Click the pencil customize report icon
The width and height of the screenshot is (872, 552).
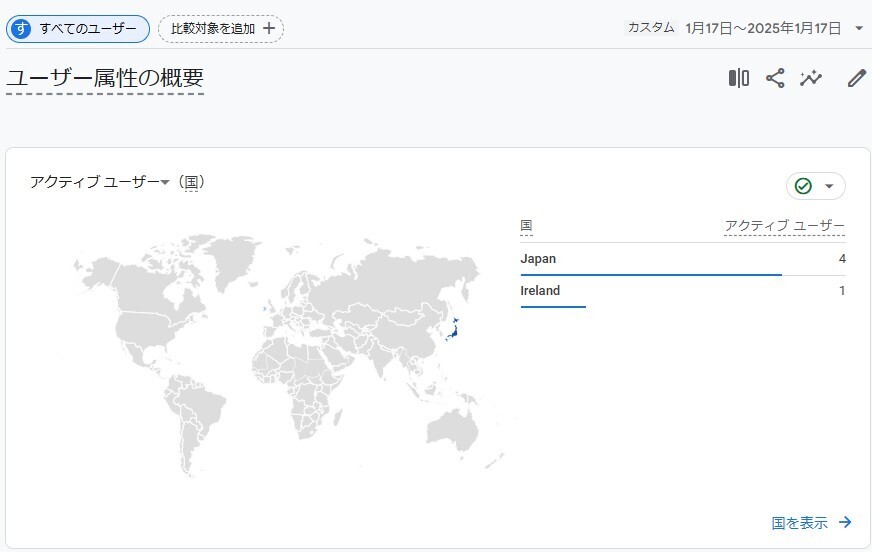[856, 78]
